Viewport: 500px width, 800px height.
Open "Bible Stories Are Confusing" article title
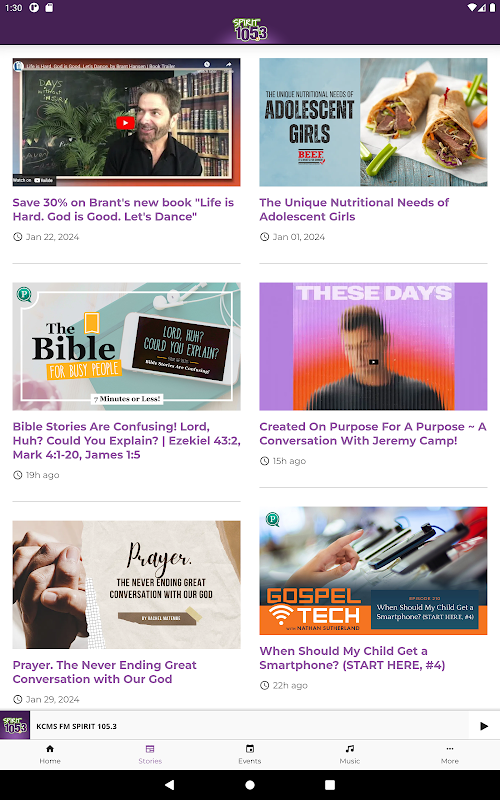(127, 440)
